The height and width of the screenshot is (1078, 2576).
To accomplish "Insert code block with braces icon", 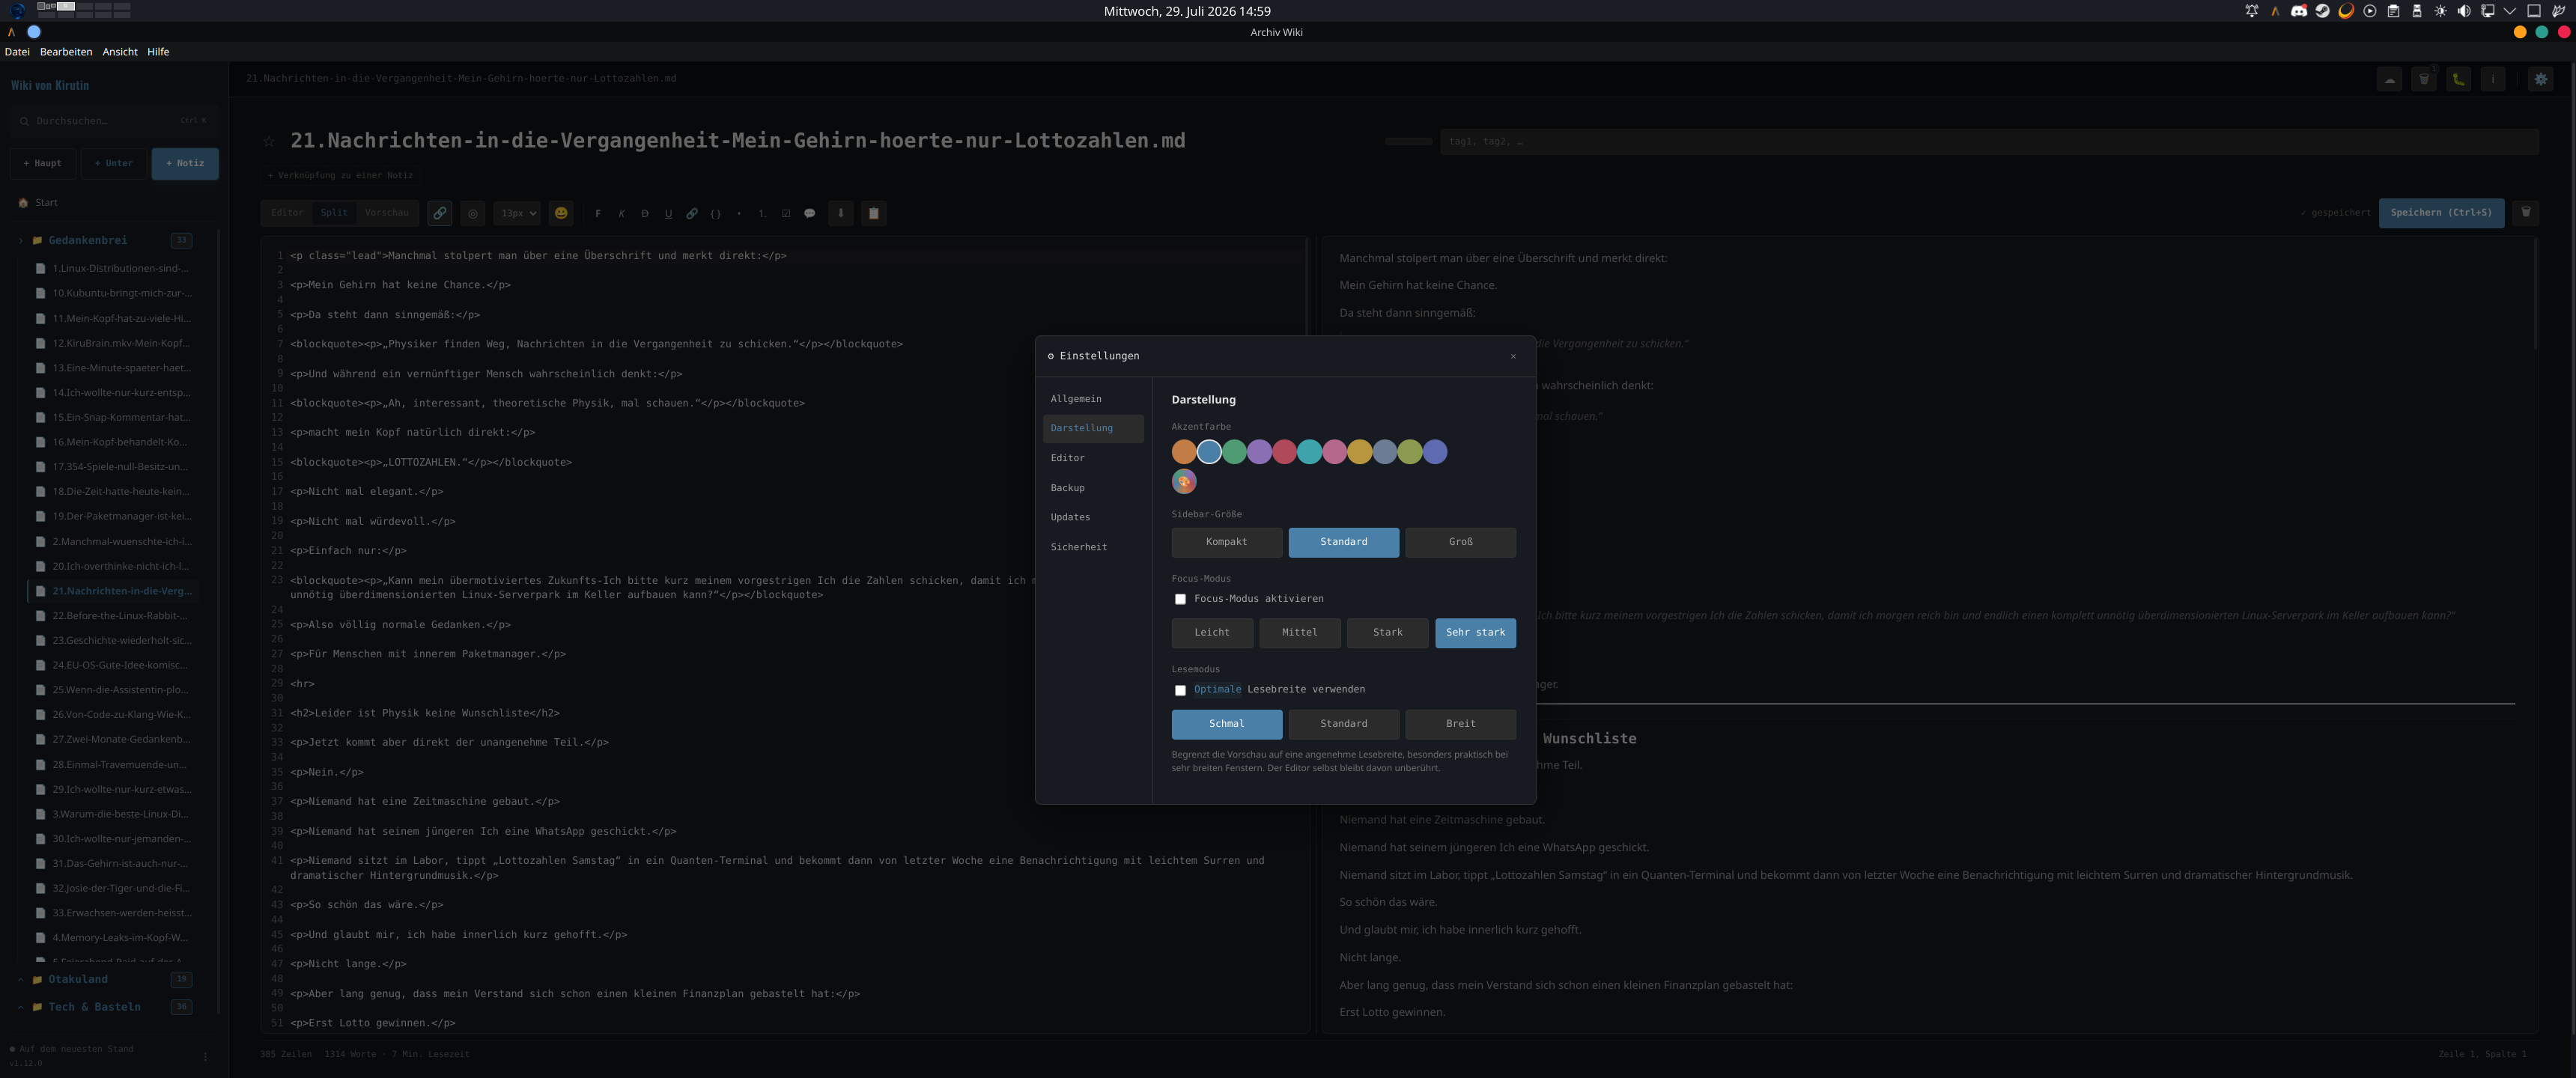I will coord(715,213).
